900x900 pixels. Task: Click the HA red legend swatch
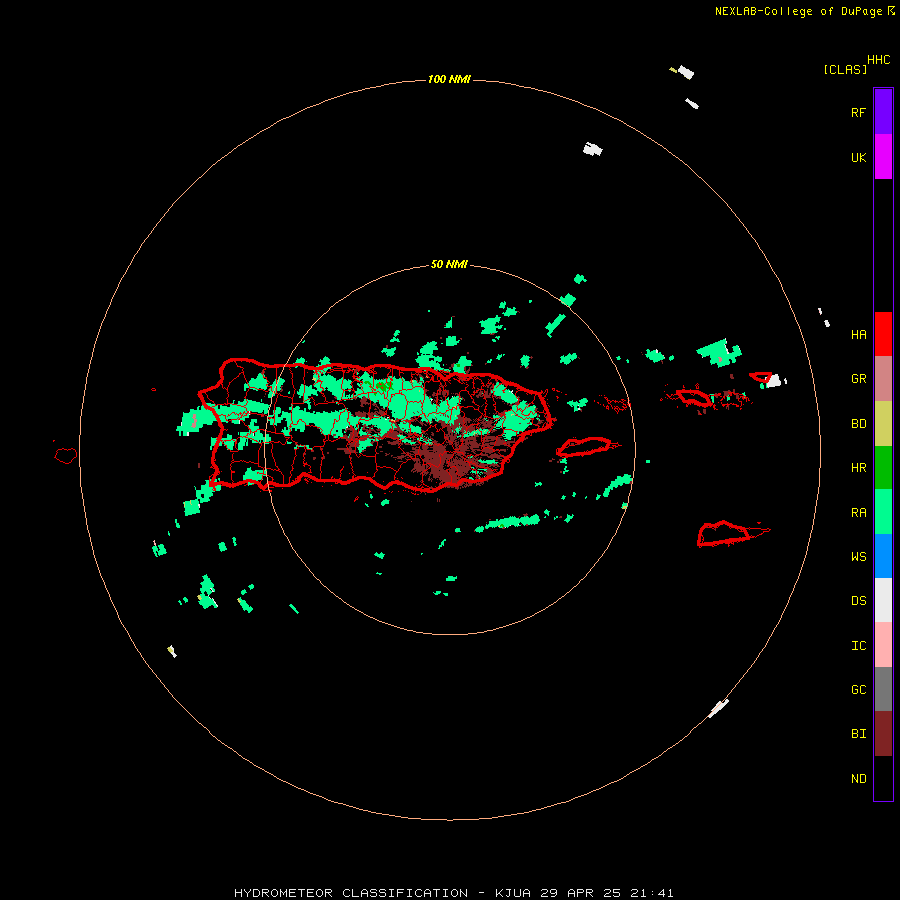point(883,334)
